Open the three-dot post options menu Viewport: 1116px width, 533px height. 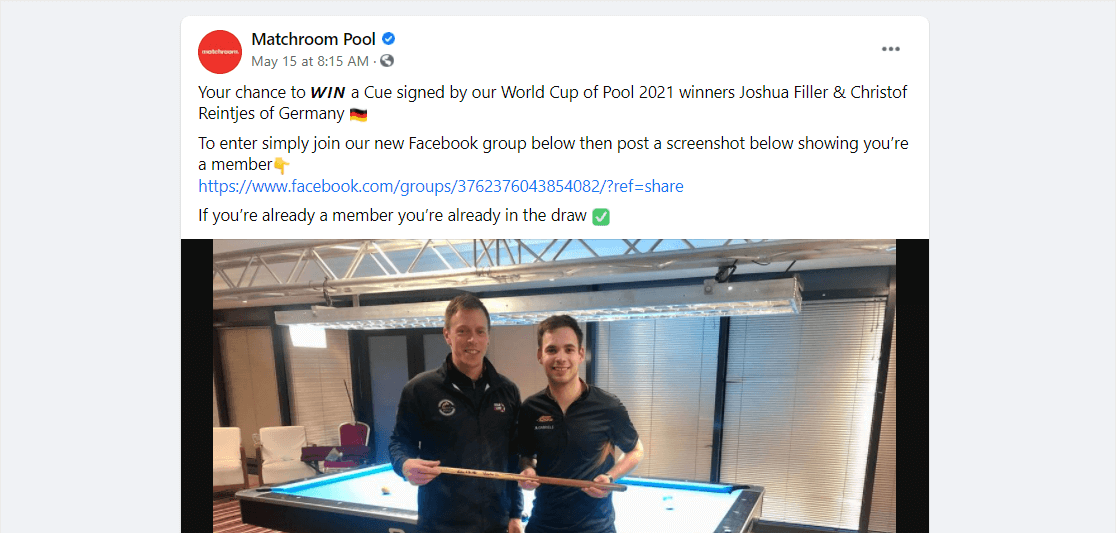click(890, 49)
